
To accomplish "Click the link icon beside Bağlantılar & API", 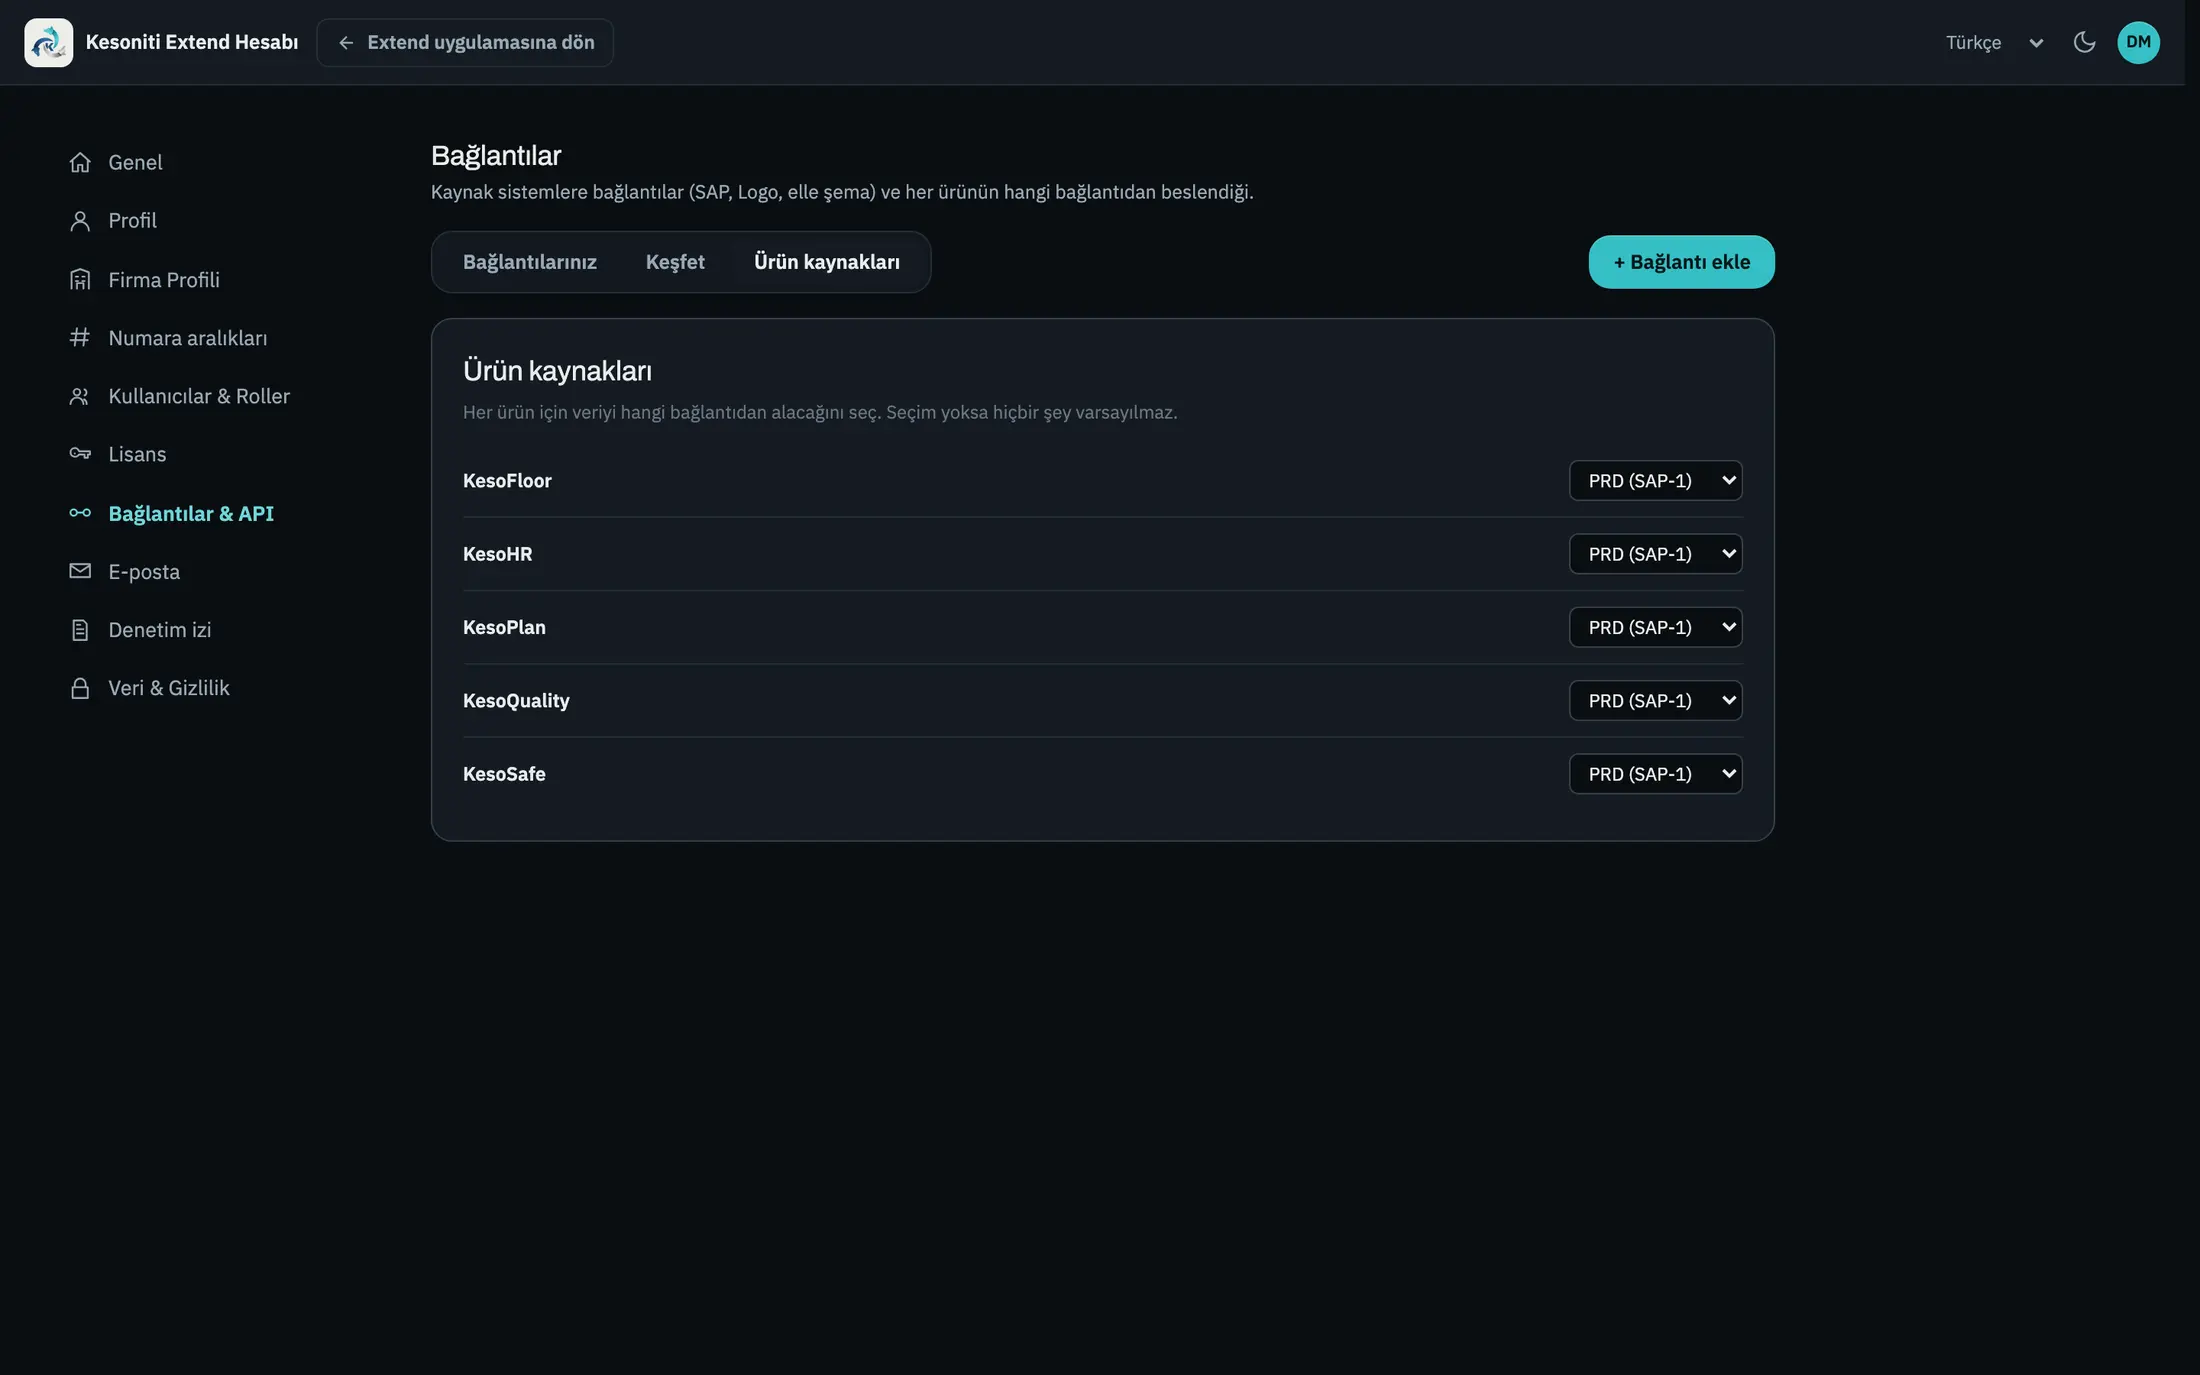I will (x=80, y=513).
